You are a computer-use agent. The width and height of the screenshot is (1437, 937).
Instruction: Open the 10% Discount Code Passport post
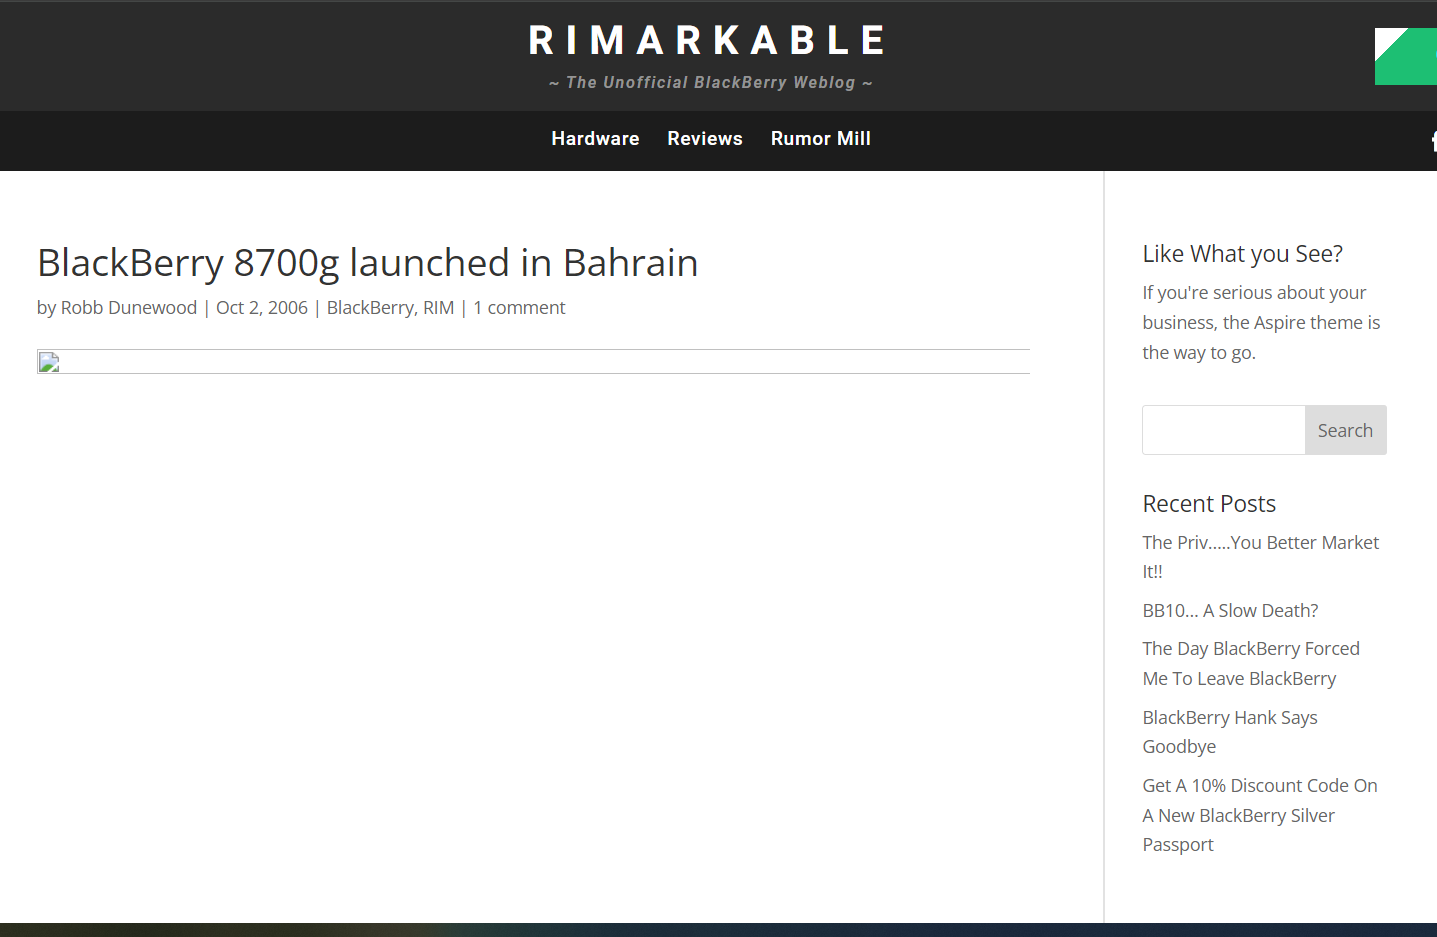1259,786
